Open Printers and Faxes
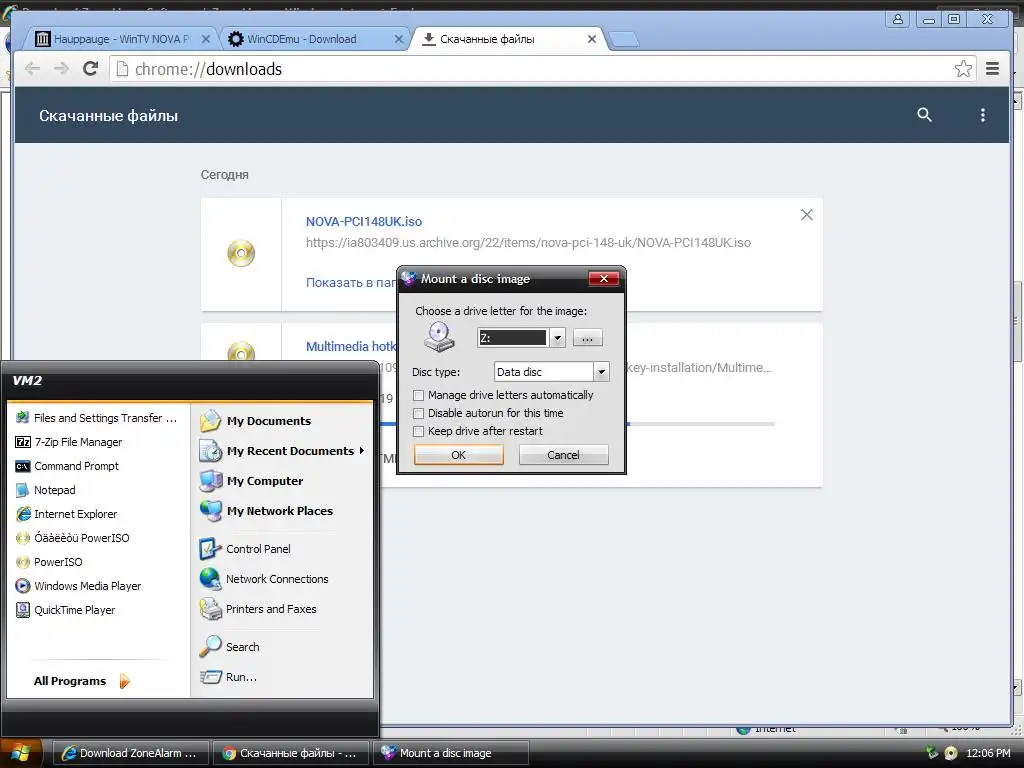This screenshot has height=768, width=1024. coord(258,609)
